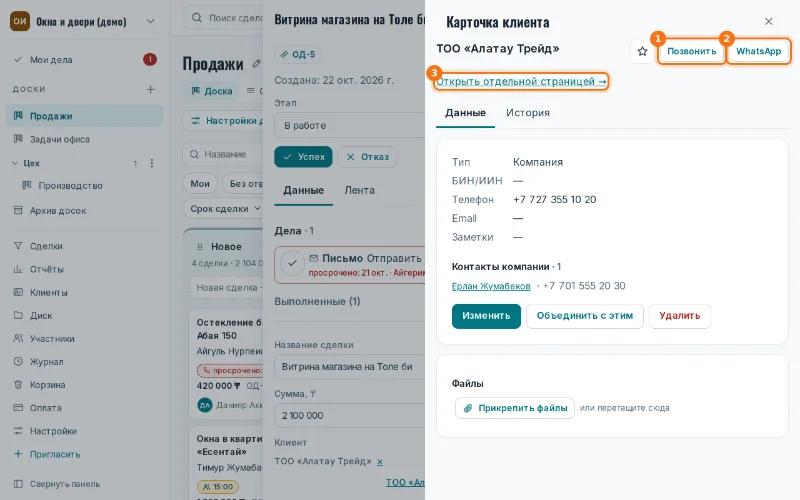800x500 pixels.
Task: Click Прикрепить файлы paperclip button
Action: 515,408
